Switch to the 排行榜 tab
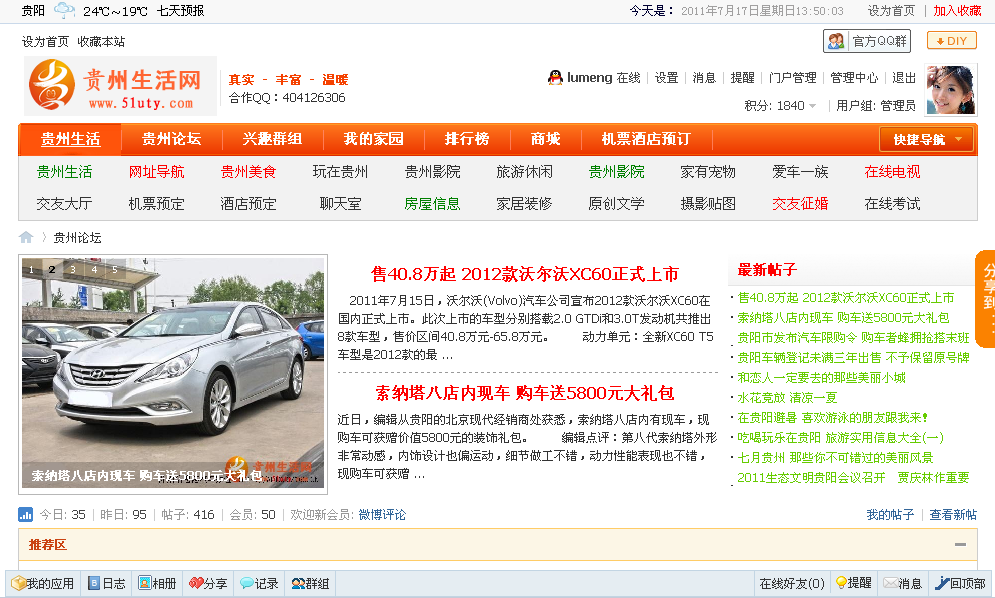Image resolution: width=995 pixels, height=598 pixels. point(467,139)
